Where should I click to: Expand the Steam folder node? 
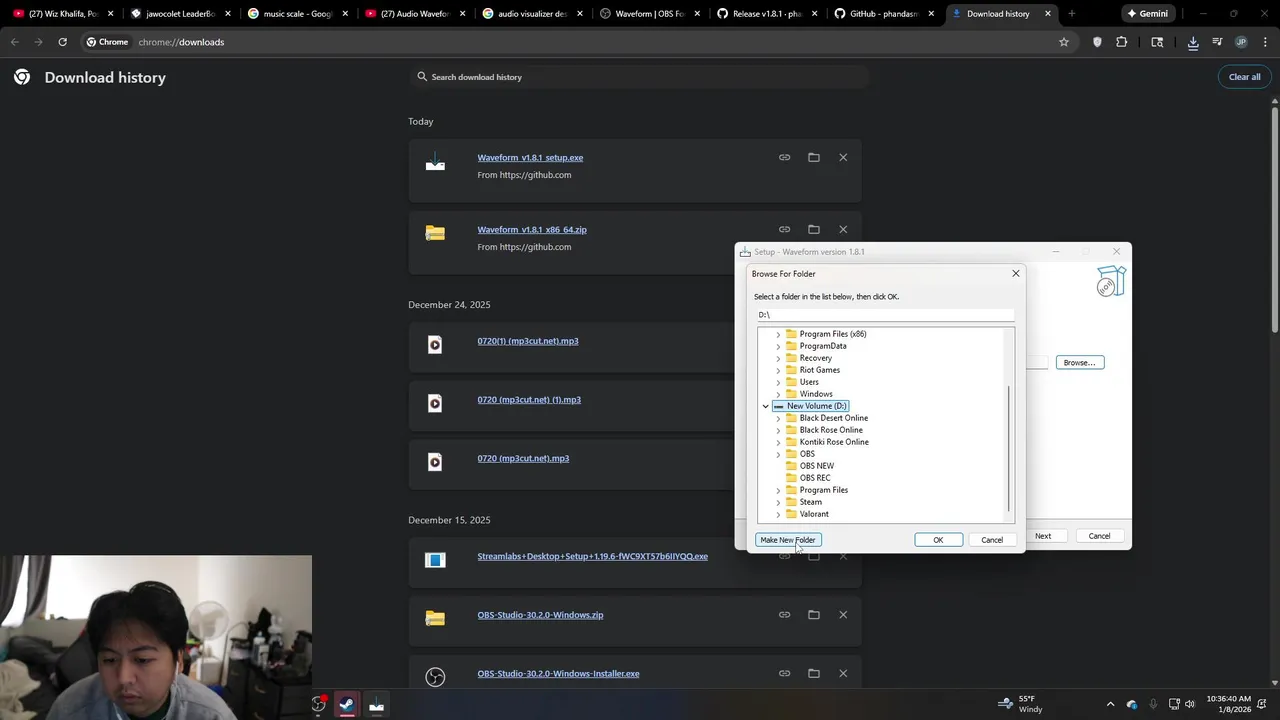[x=778, y=502]
